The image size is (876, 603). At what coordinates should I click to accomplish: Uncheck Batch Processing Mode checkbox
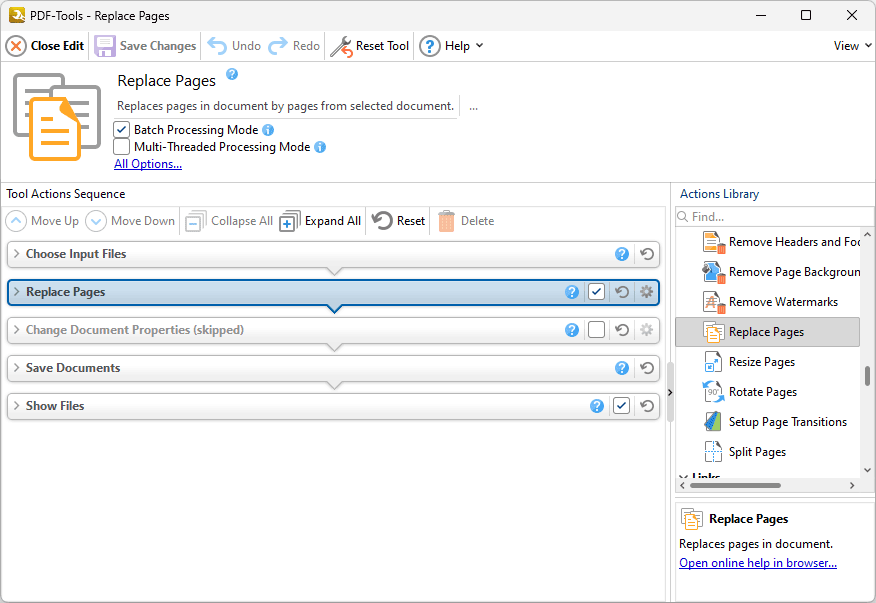[x=121, y=130]
